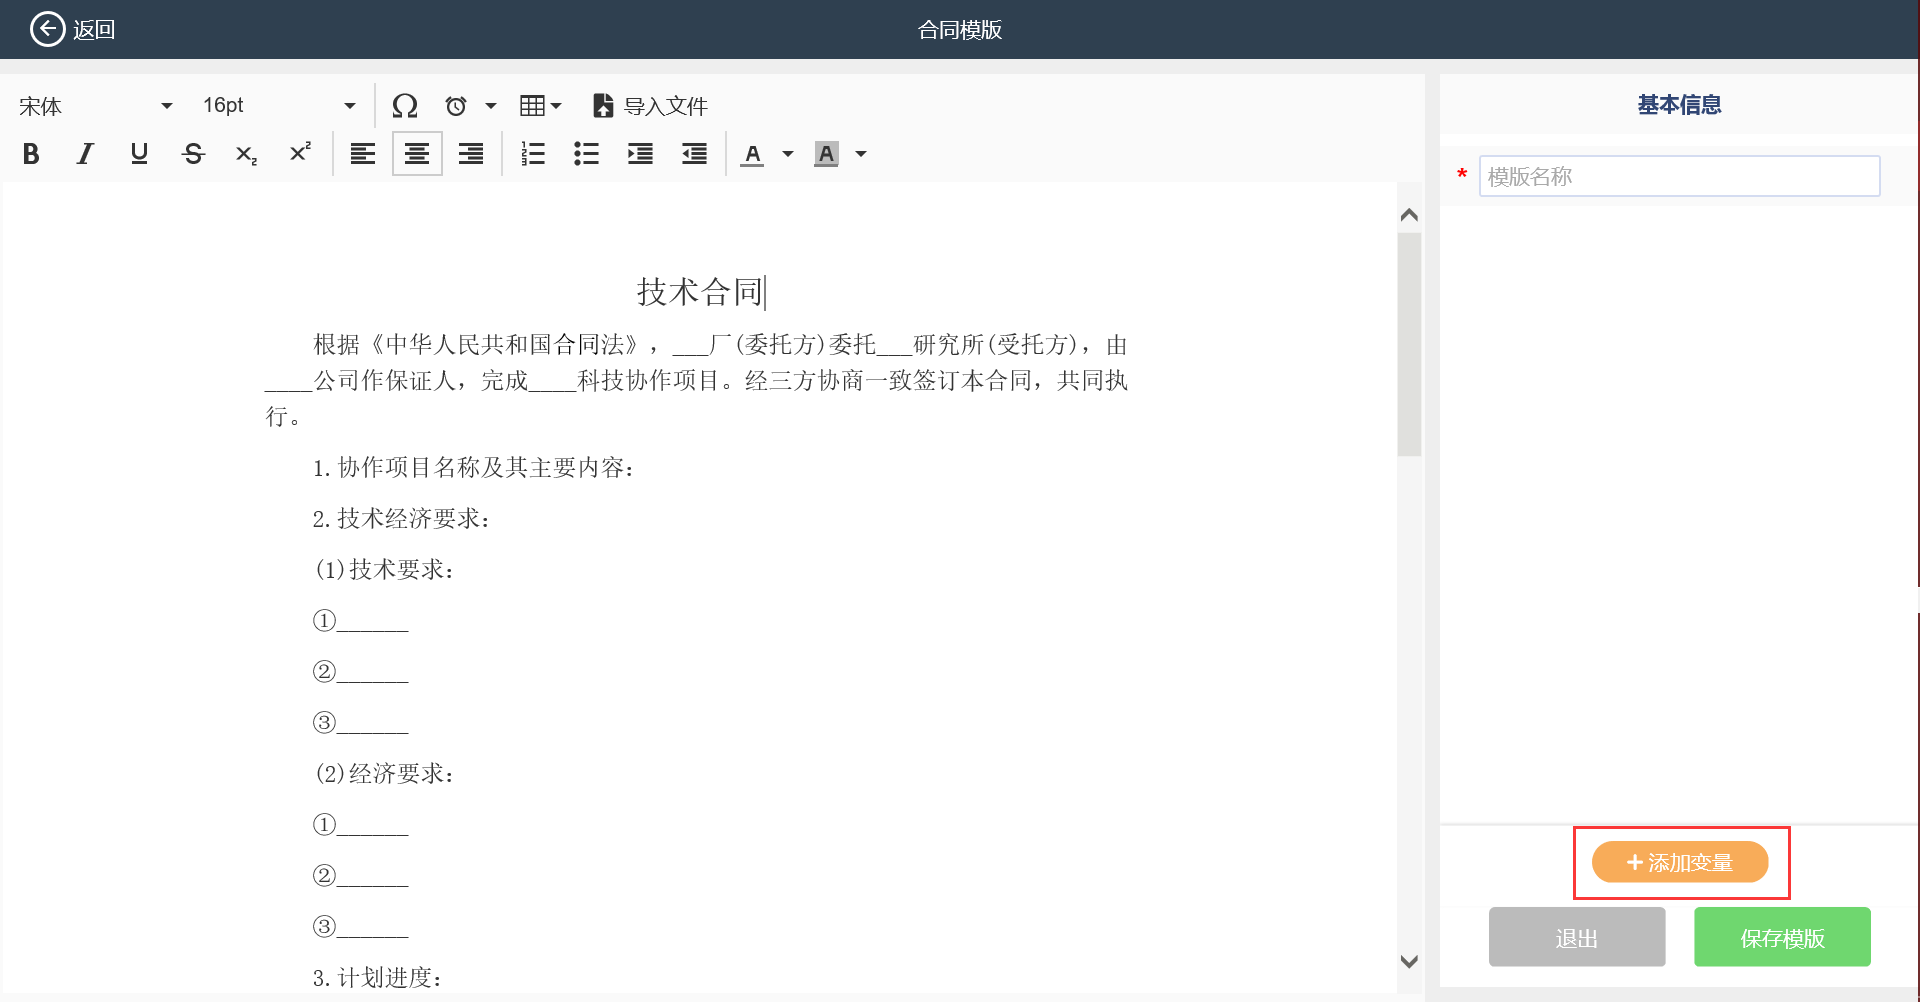Toggle underline formatting
The width and height of the screenshot is (1920, 1002).
pos(139,154)
